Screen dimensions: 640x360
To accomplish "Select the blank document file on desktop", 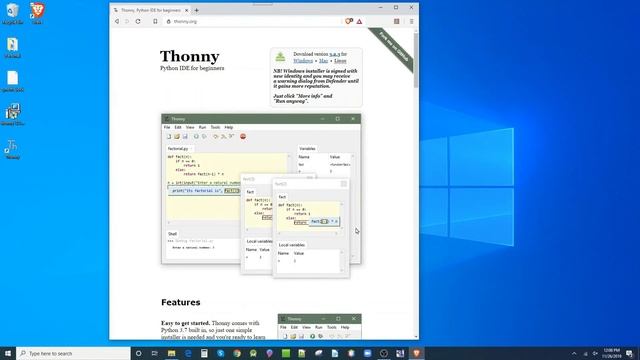I will 13,81.
